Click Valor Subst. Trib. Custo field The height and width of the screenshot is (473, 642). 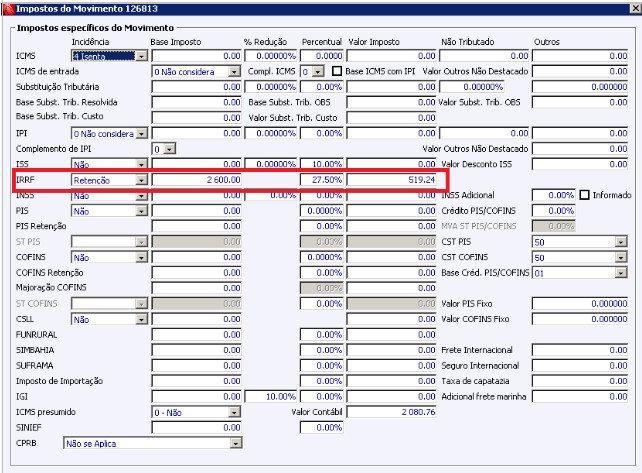391,118
